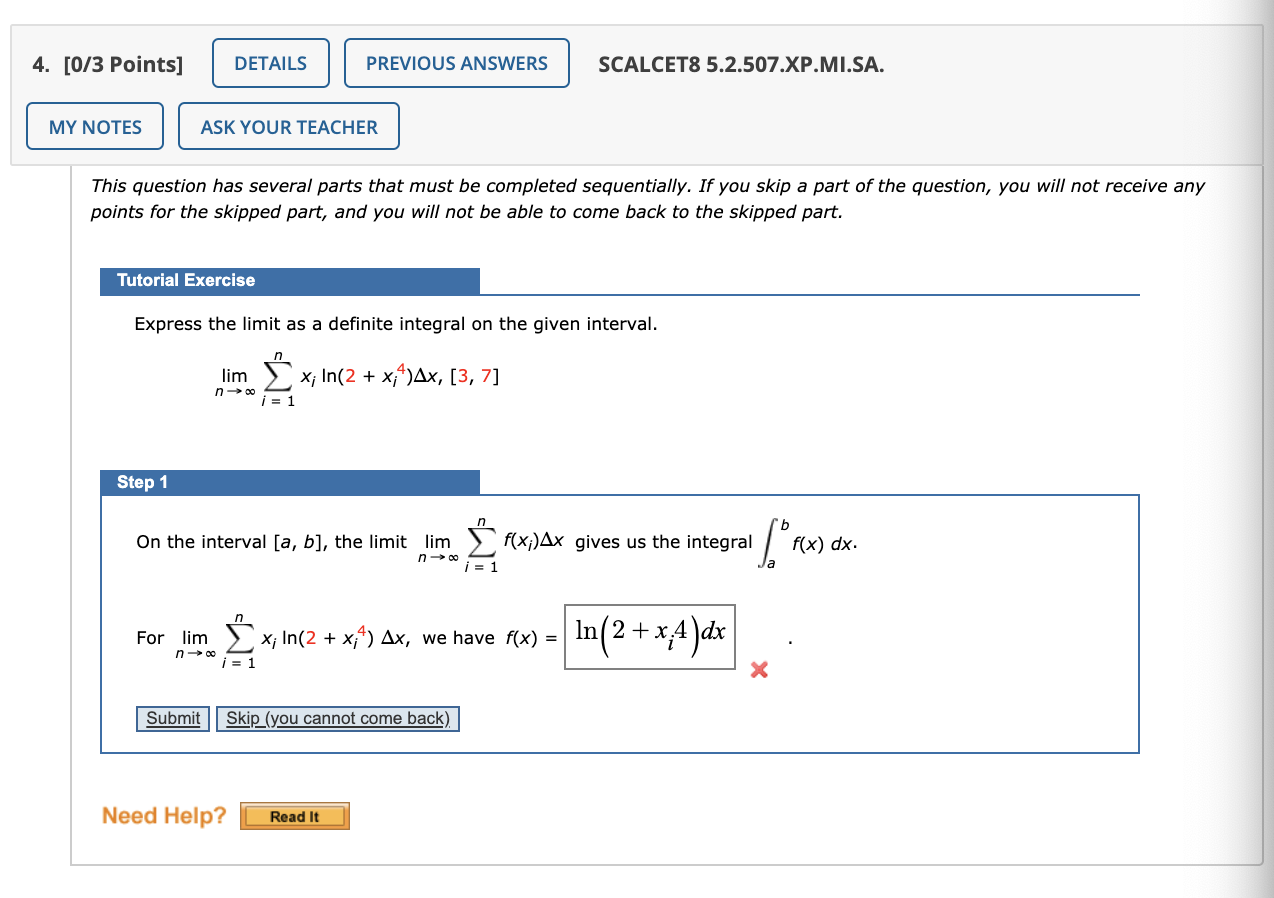Submit the answer for Step 1
This screenshot has height=898, width=1274.
(172, 718)
